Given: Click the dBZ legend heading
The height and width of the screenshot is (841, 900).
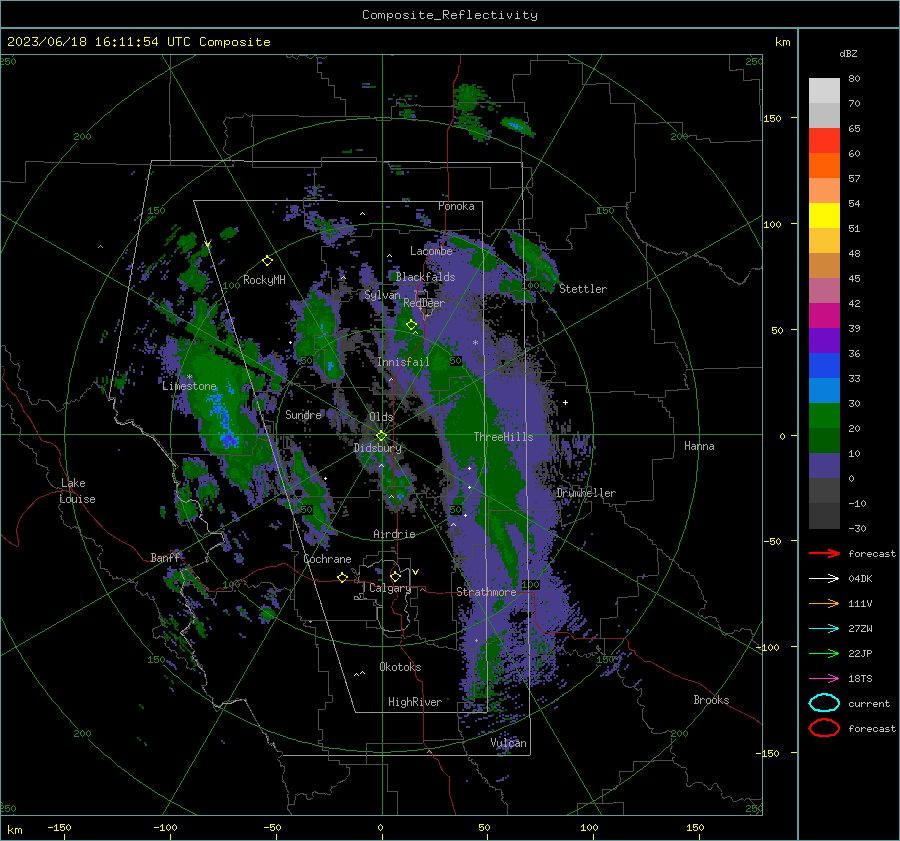Looking at the screenshot, I should 848,54.
